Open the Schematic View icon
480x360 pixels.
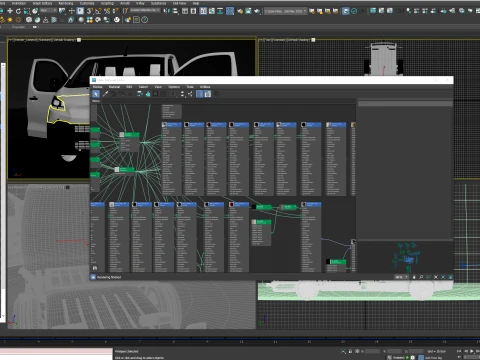pyautogui.click(x=220, y=11)
